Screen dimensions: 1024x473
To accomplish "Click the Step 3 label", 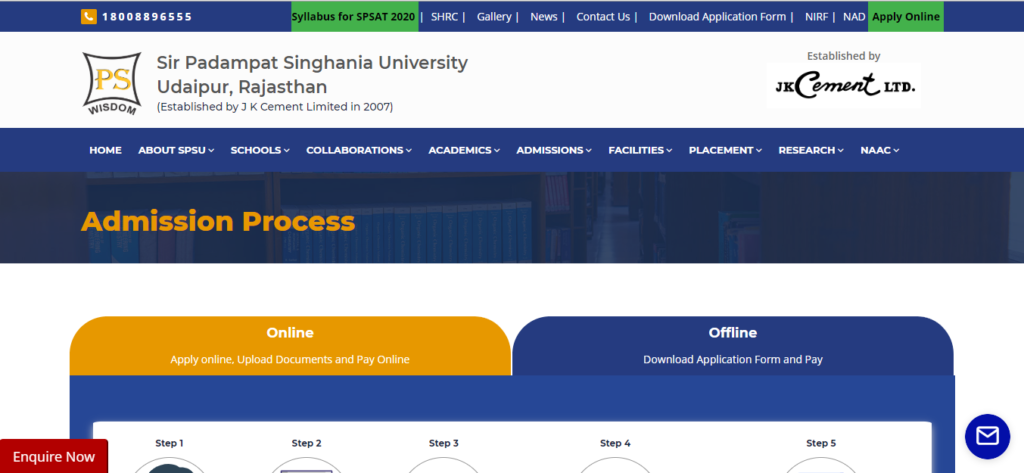I will [443, 443].
